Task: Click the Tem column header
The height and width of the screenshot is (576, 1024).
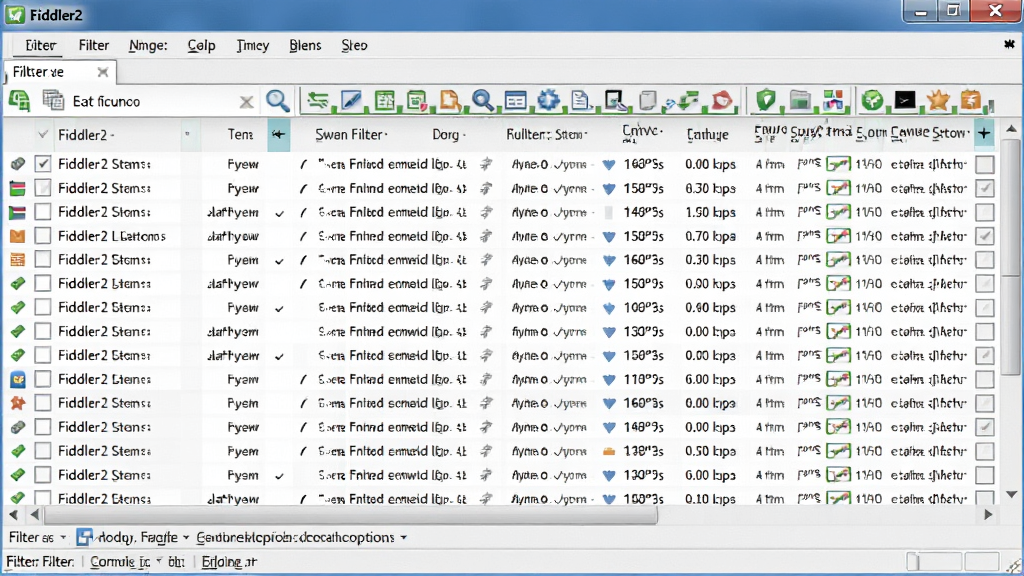Action: [x=240, y=135]
